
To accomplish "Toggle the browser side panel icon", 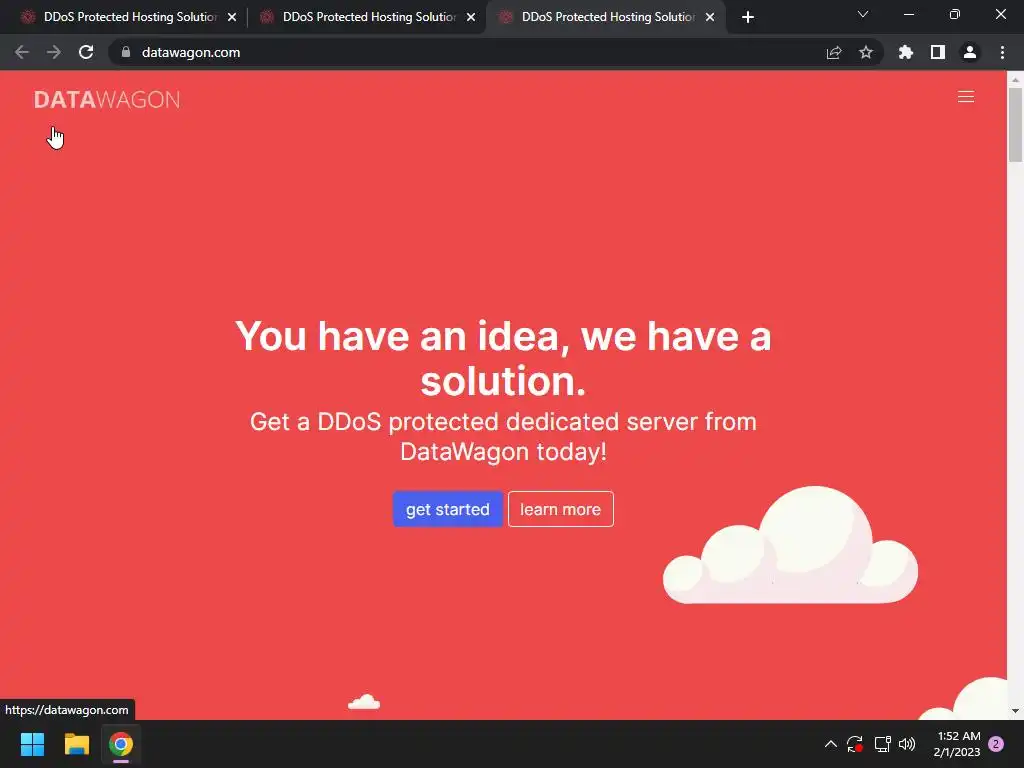I will [938, 52].
